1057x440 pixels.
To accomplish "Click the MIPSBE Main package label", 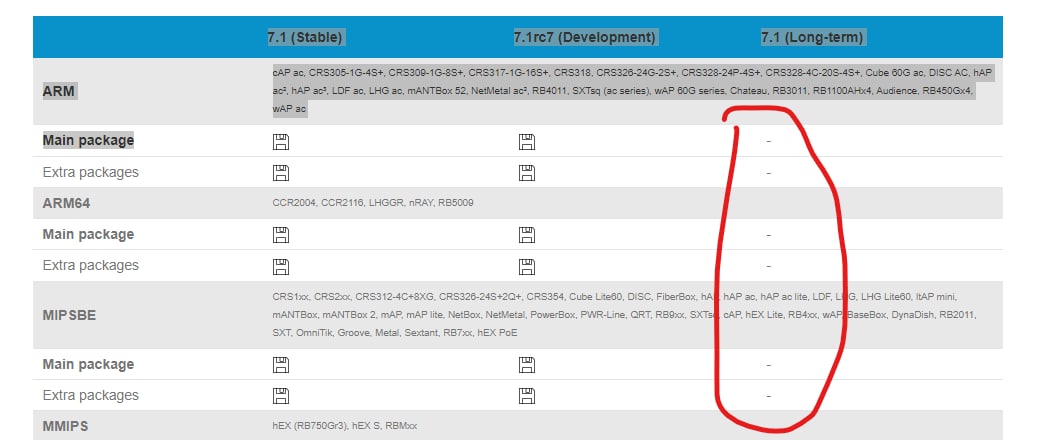I will (x=88, y=364).
